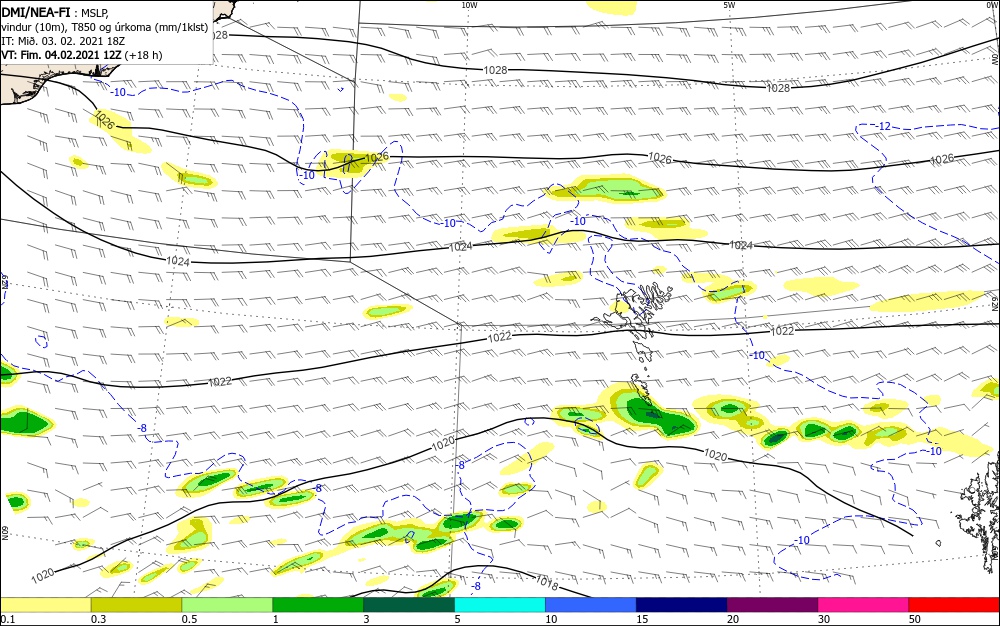Click the legend scale value '0.3'
This screenshot has height=626, width=1000.
click(98, 619)
